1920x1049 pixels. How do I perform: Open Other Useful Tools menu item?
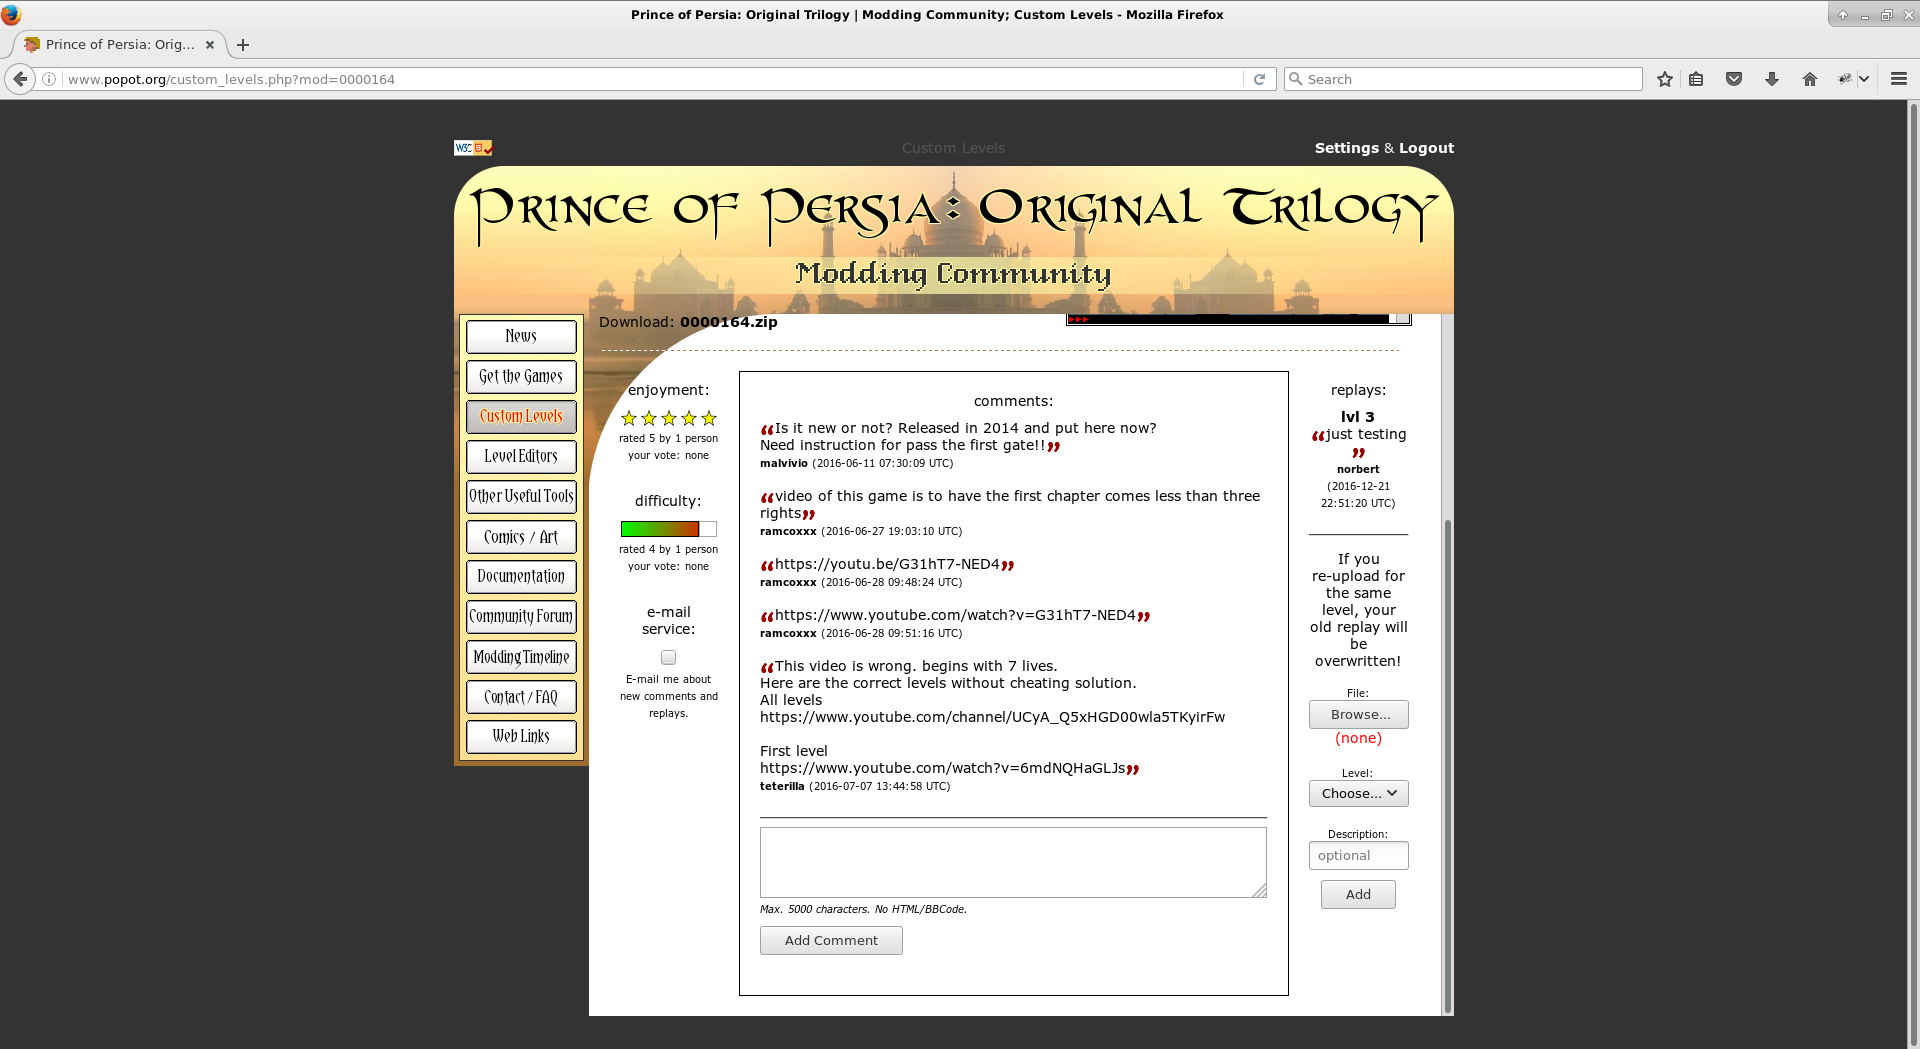[521, 496]
